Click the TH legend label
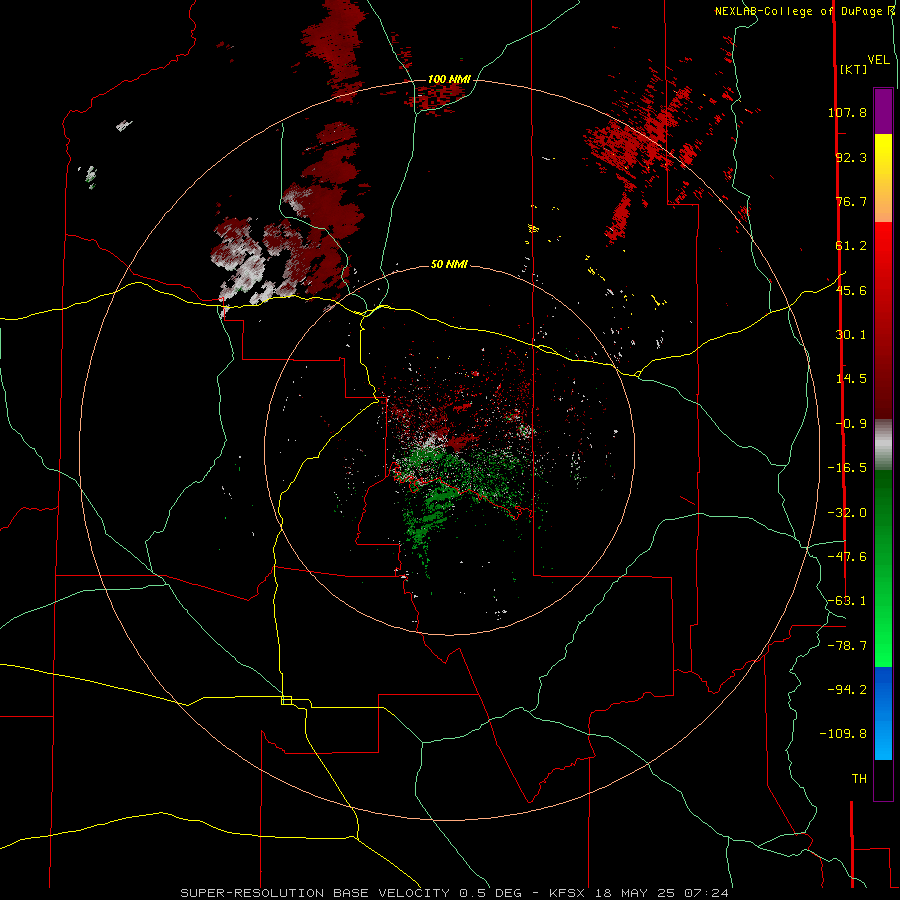The height and width of the screenshot is (900, 900). (859, 779)
